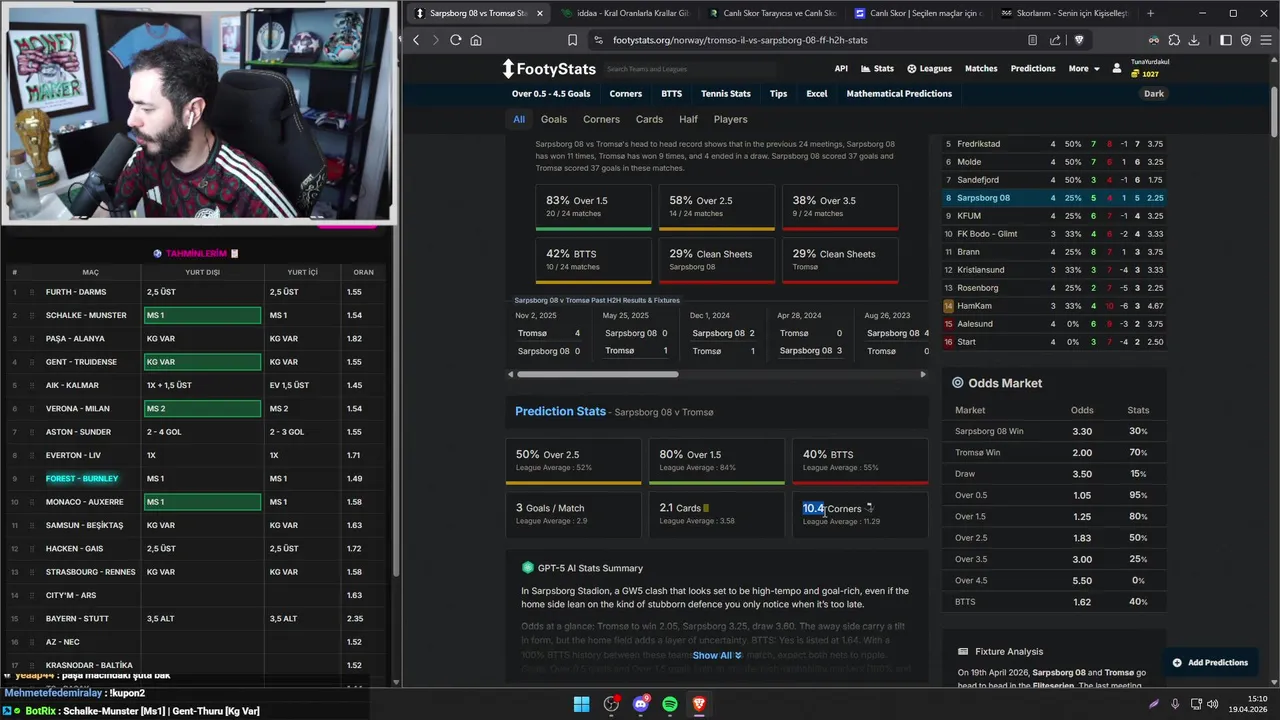Viewport: 1280px width, 720px height.
Task: Open the browser downloads icon
Action: pos(1194,40)
